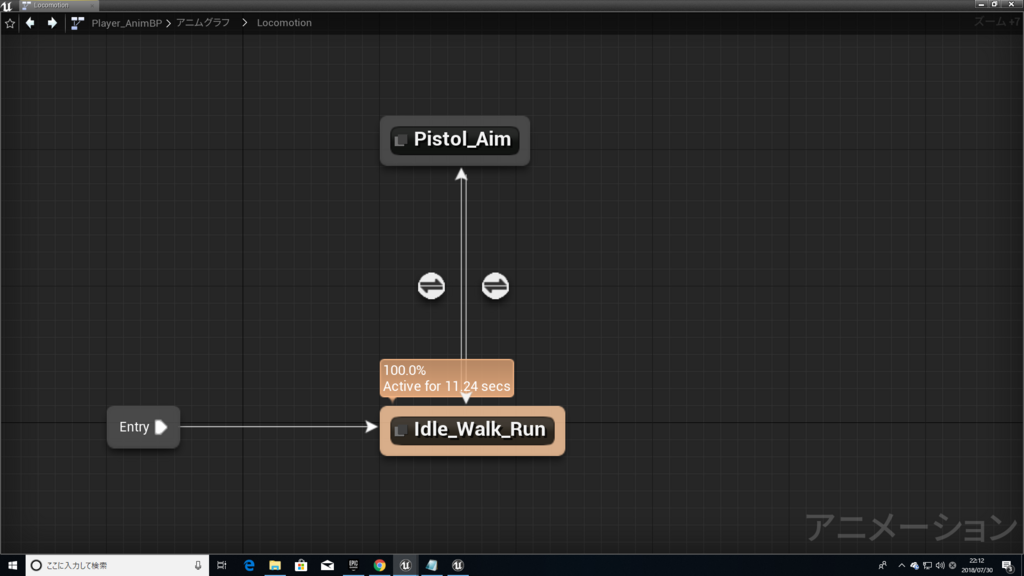1024x576 pixels.
Task: Open the アニムグラフ breadcrumb
Action: (x=203, y=23)
